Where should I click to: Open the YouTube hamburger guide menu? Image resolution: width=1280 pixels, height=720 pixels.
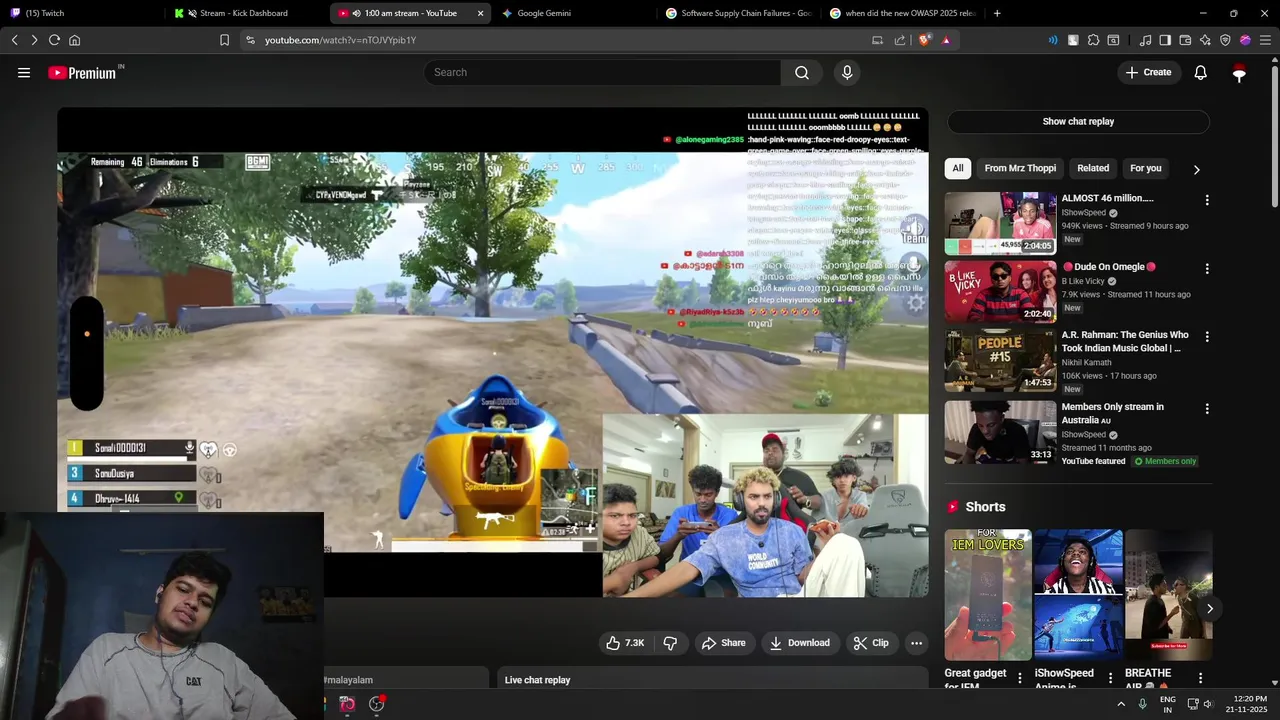pos(24,72)
